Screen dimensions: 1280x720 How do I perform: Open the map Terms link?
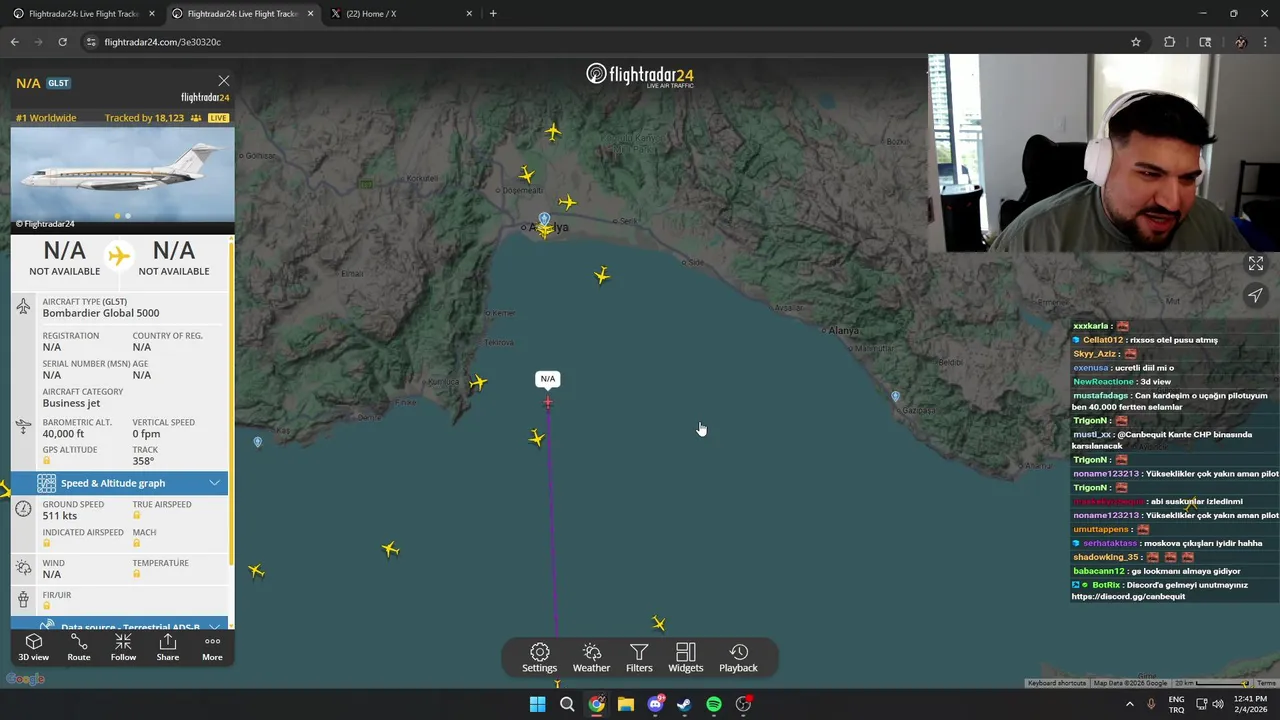pos(1266,683)
